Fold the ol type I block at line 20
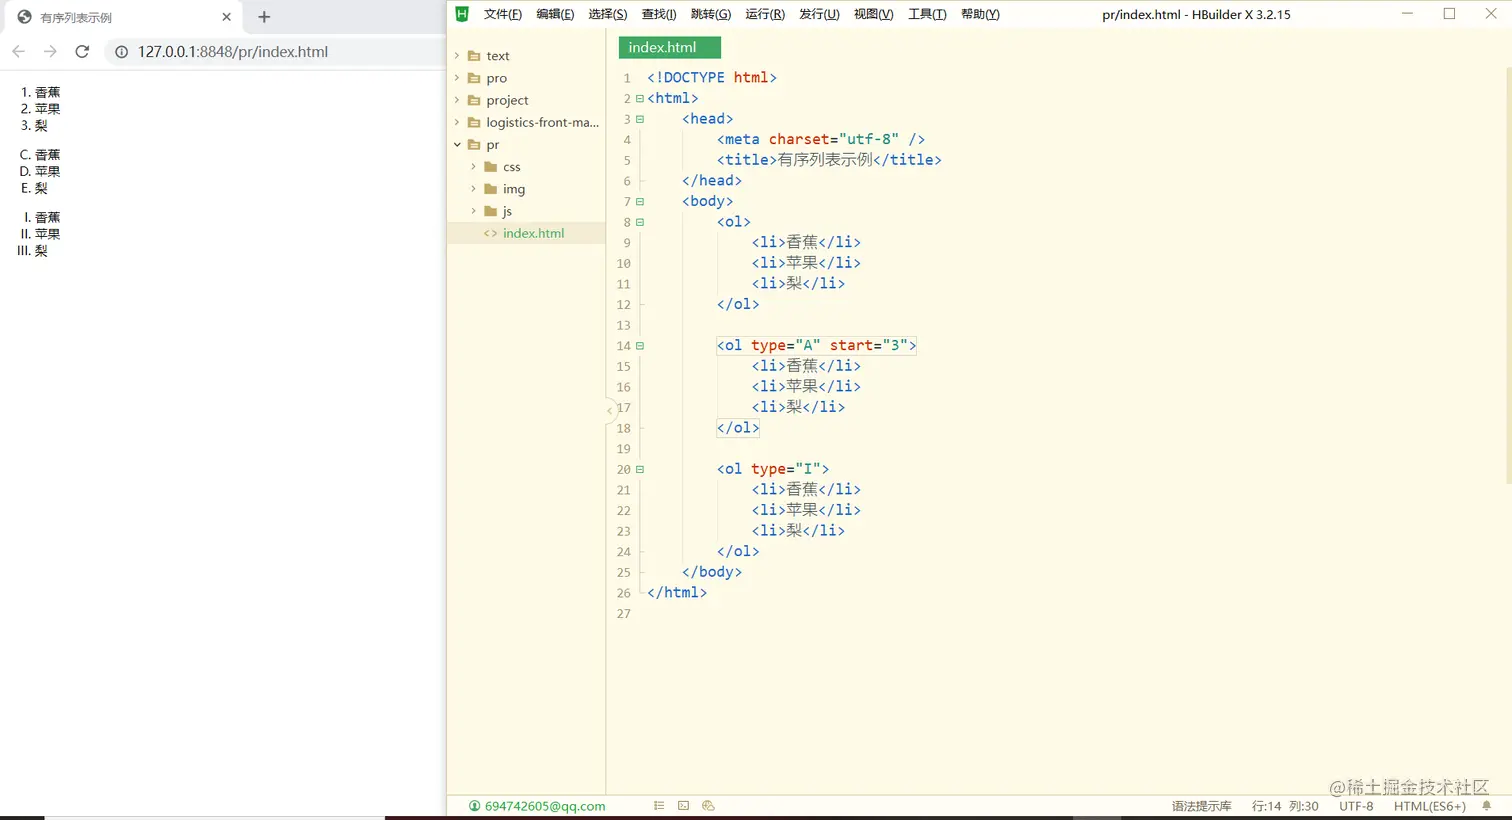This screenshot has width=1512, height=820. click(x=640, y=469)
